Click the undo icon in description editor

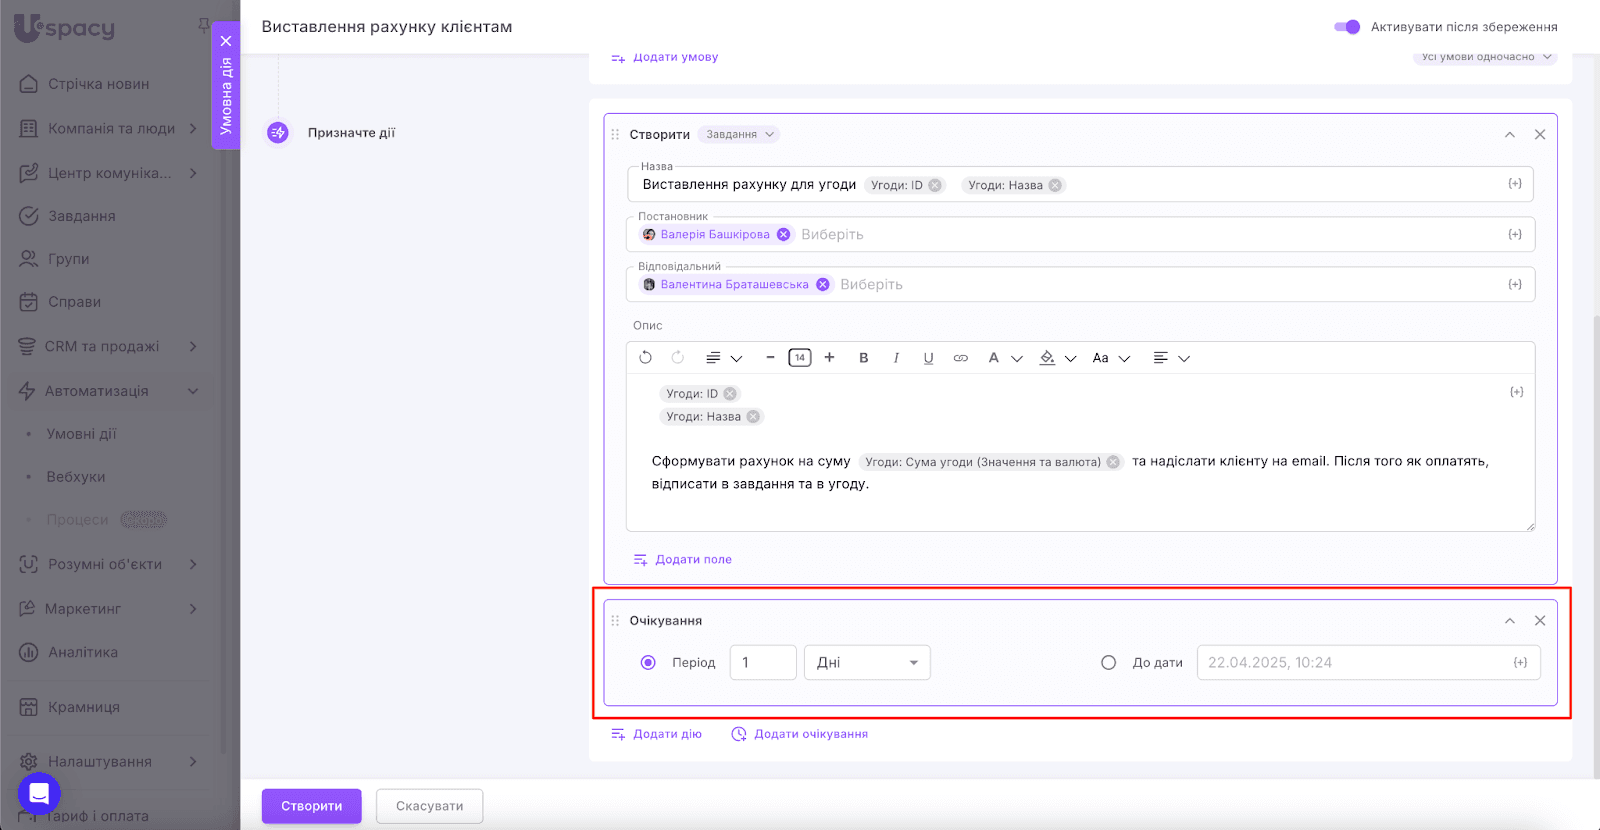tap(645, 358)
